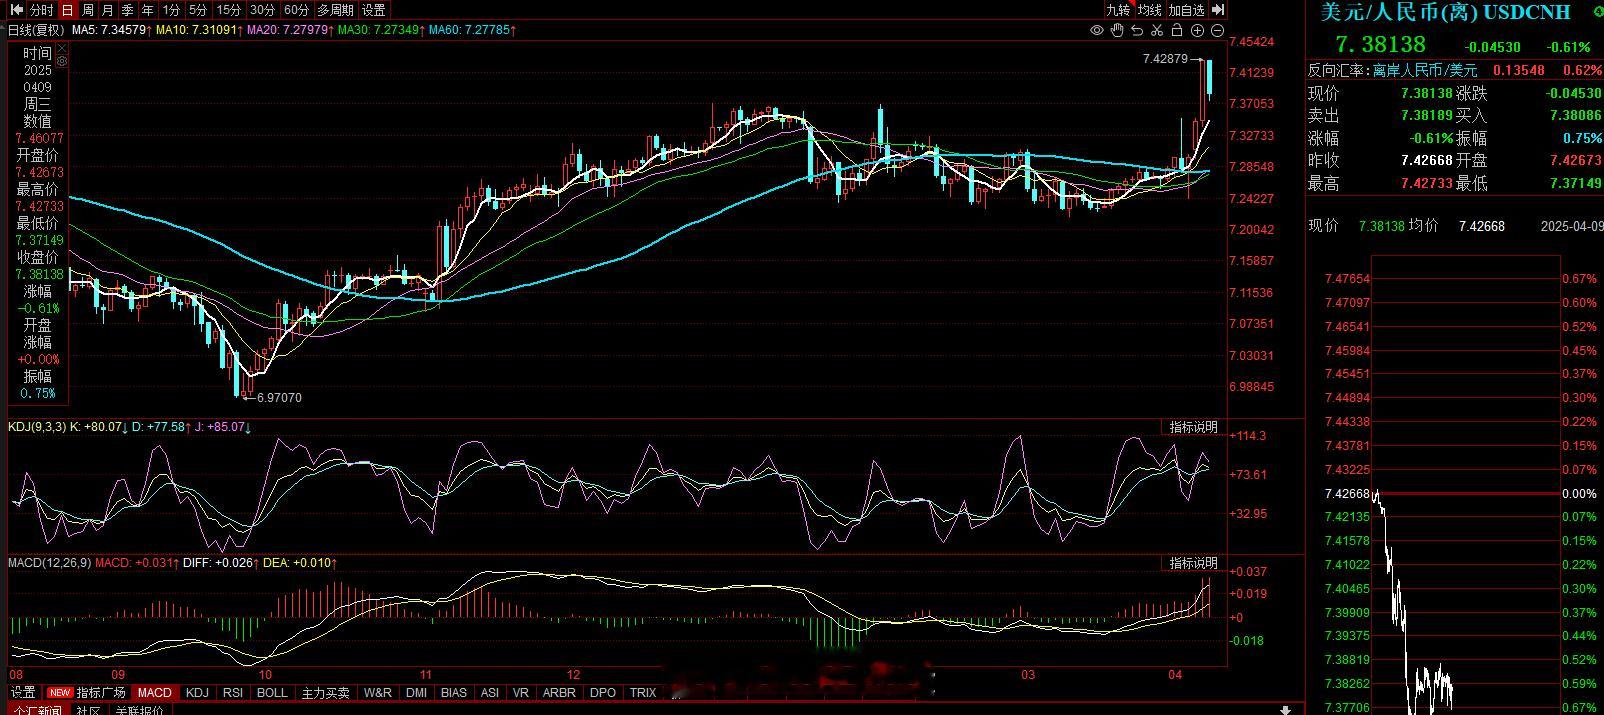This screenshot has height=715, width=1604.
Task: Click the small gear icon in data panel
Action: point(61,62)
